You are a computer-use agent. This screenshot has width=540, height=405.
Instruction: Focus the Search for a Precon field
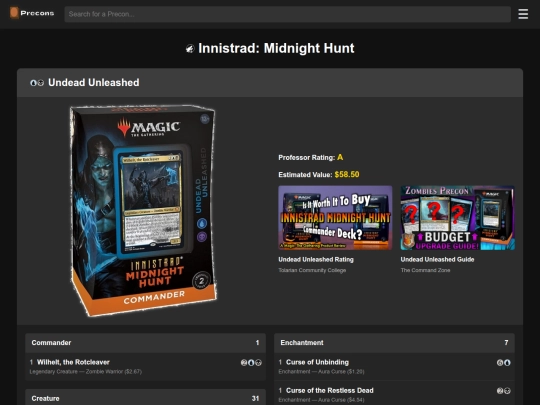tap(288, 14)
